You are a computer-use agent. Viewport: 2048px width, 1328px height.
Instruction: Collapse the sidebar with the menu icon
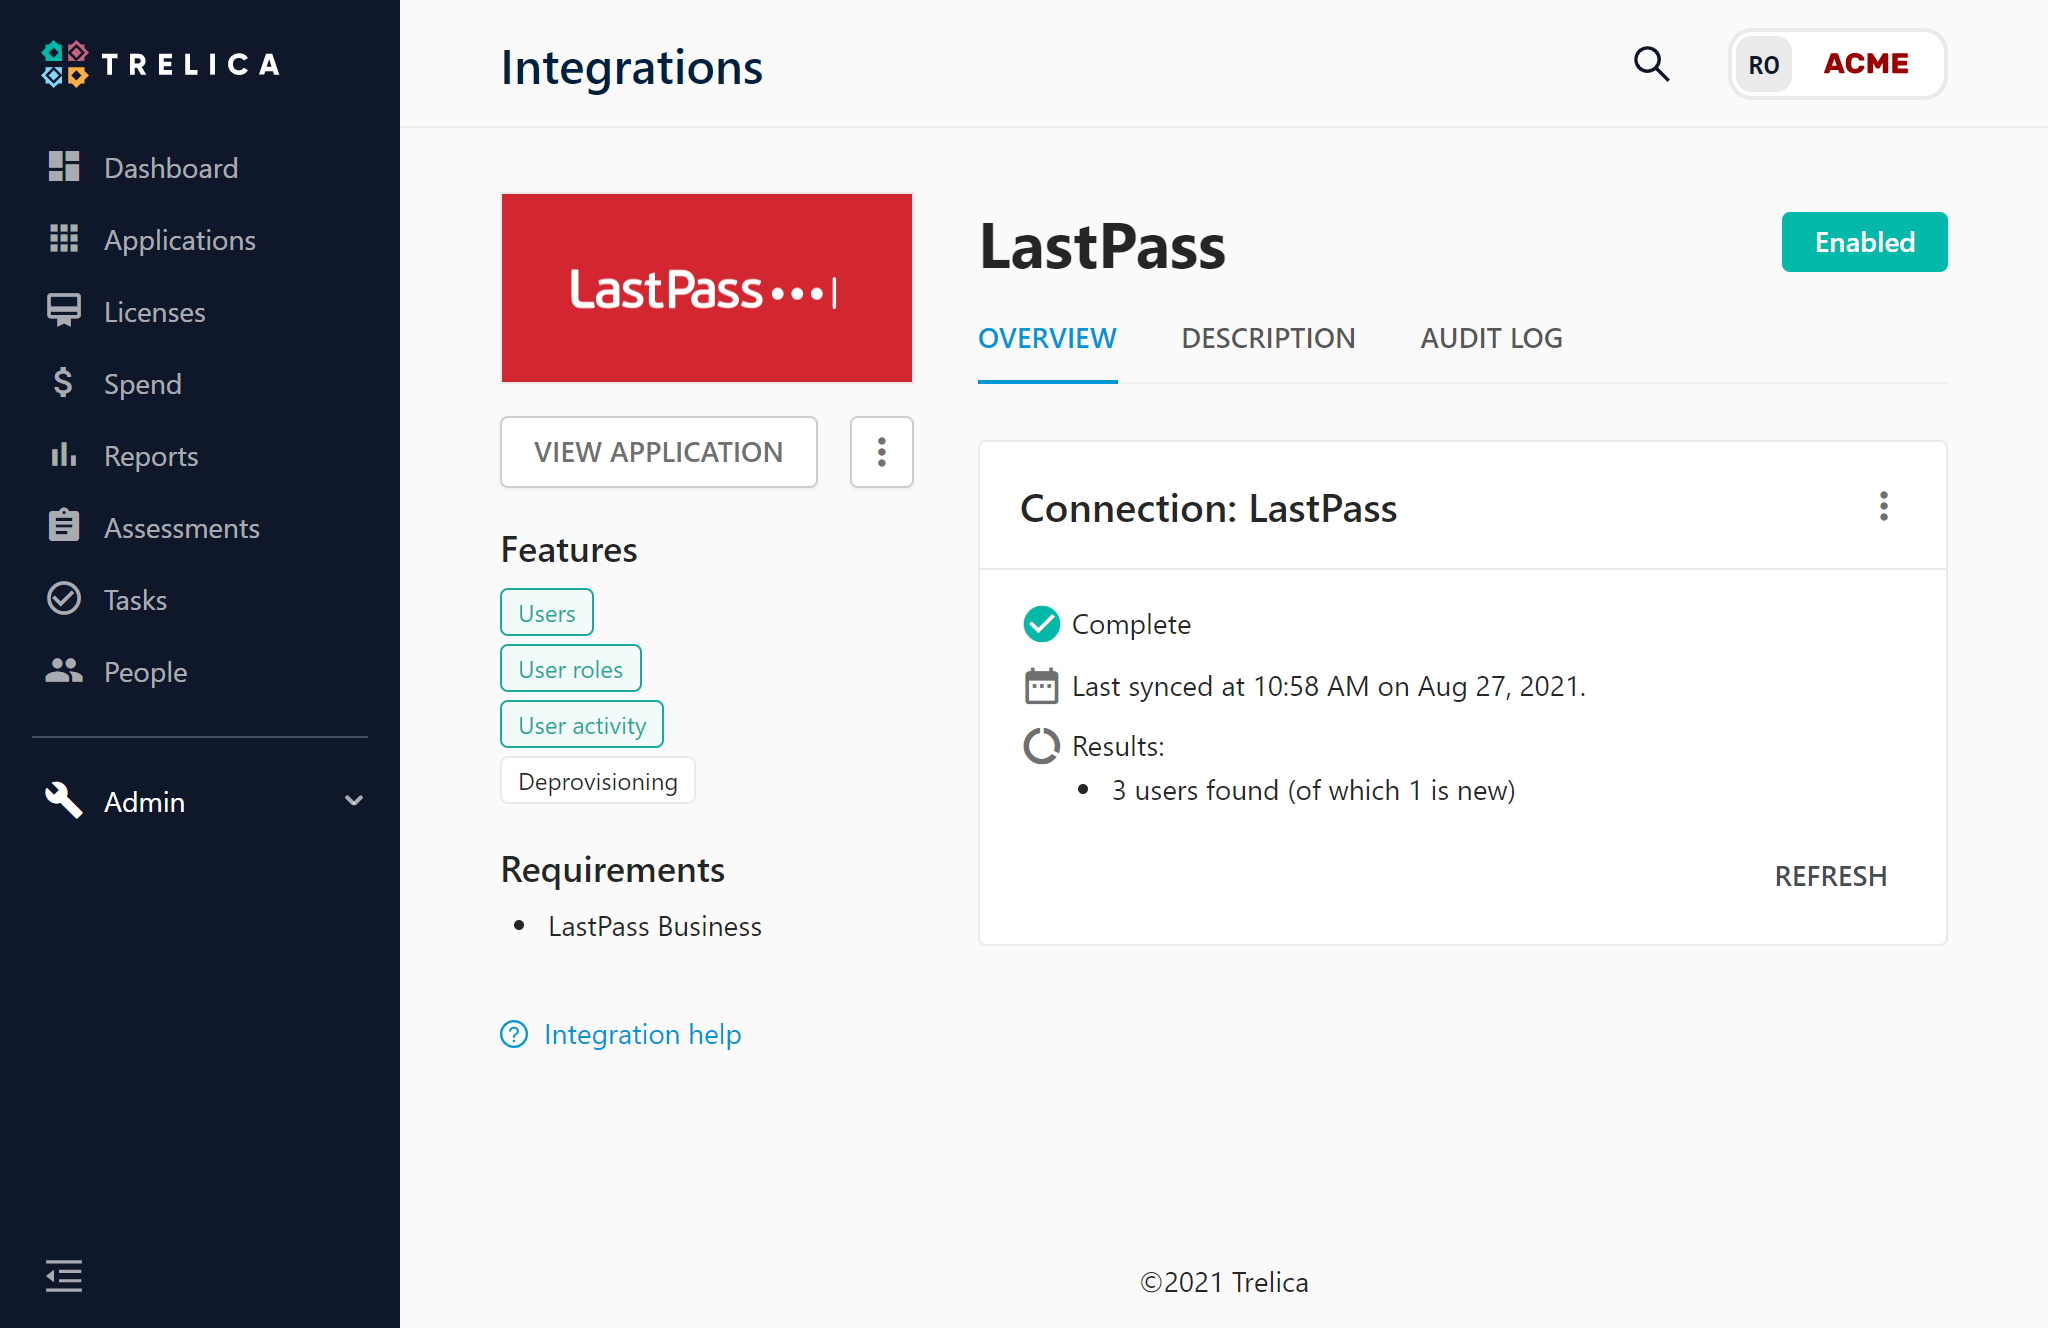click(x=64, y=1276)
